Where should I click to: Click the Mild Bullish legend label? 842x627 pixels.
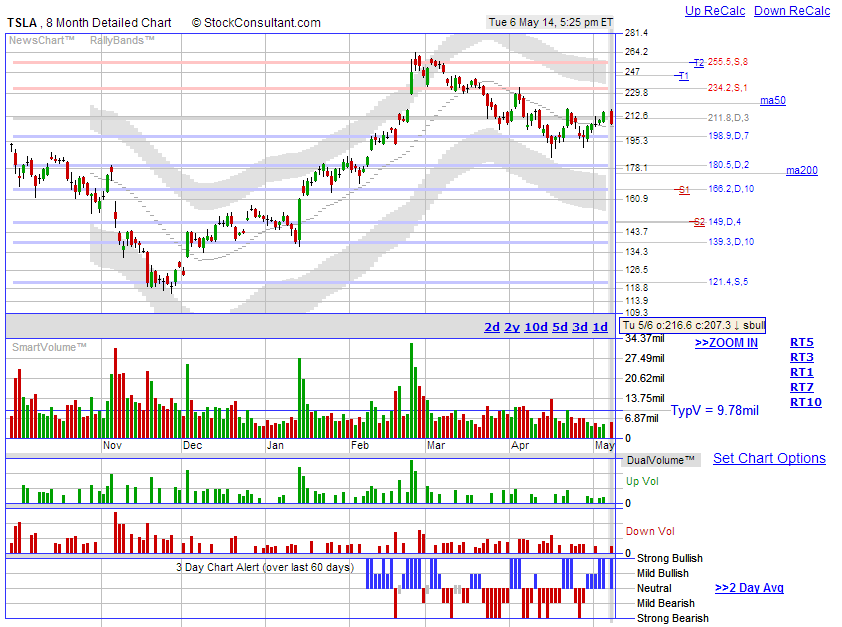click(x=663, y=573)
